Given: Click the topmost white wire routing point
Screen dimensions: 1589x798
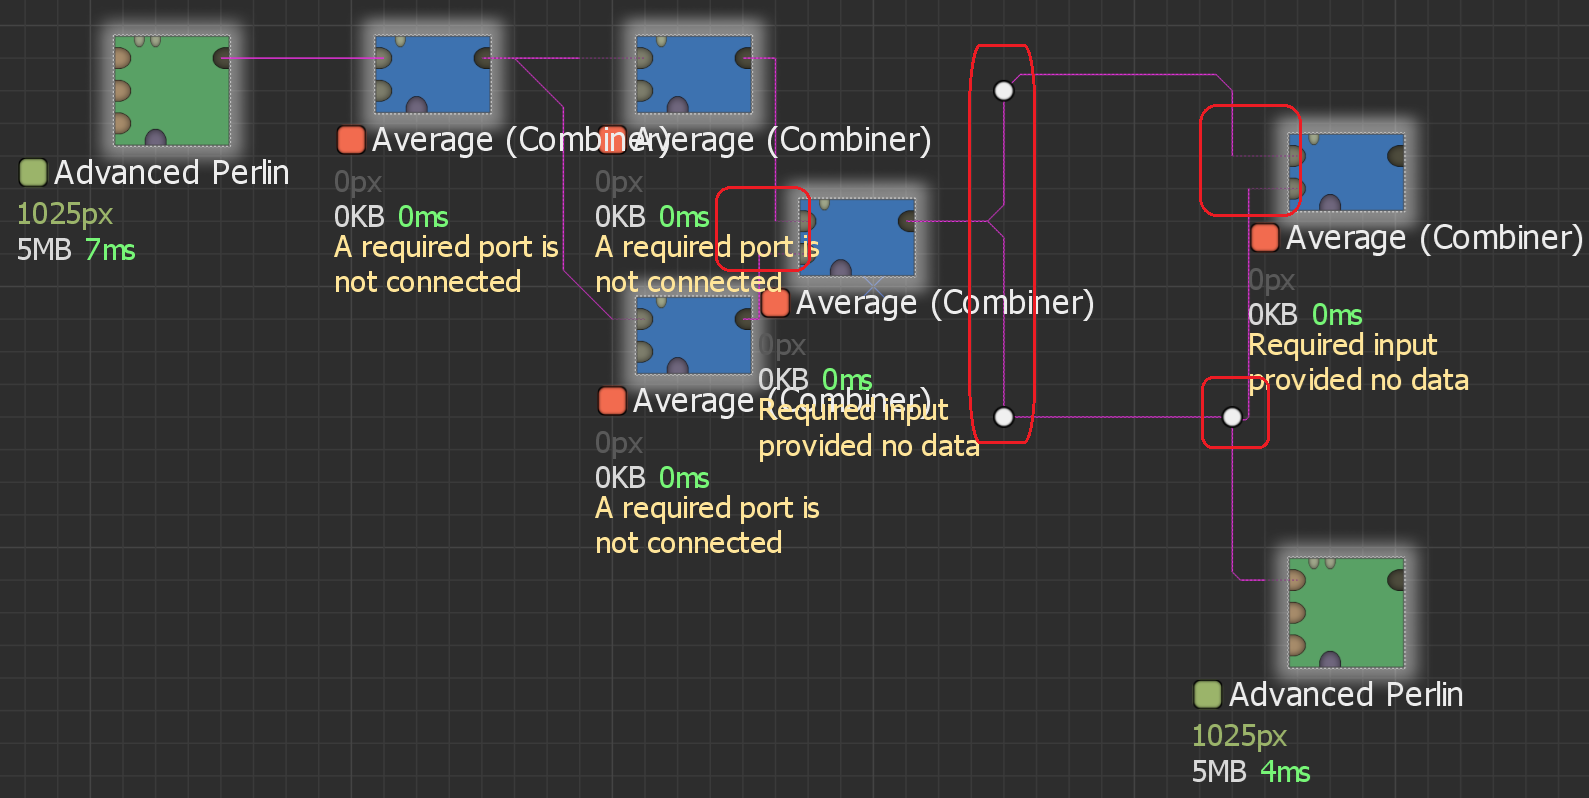Looking at the screenshot, I should [1003, 91].
